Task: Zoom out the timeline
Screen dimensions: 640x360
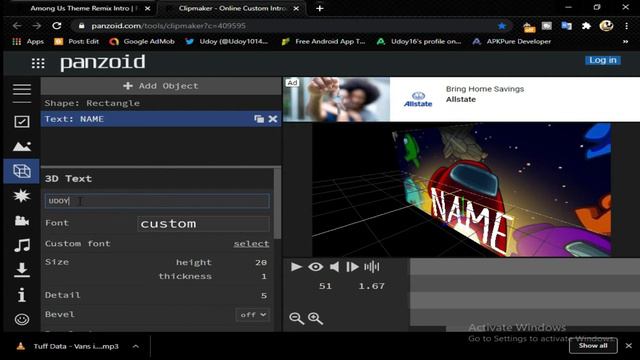Action: point(296,318)
